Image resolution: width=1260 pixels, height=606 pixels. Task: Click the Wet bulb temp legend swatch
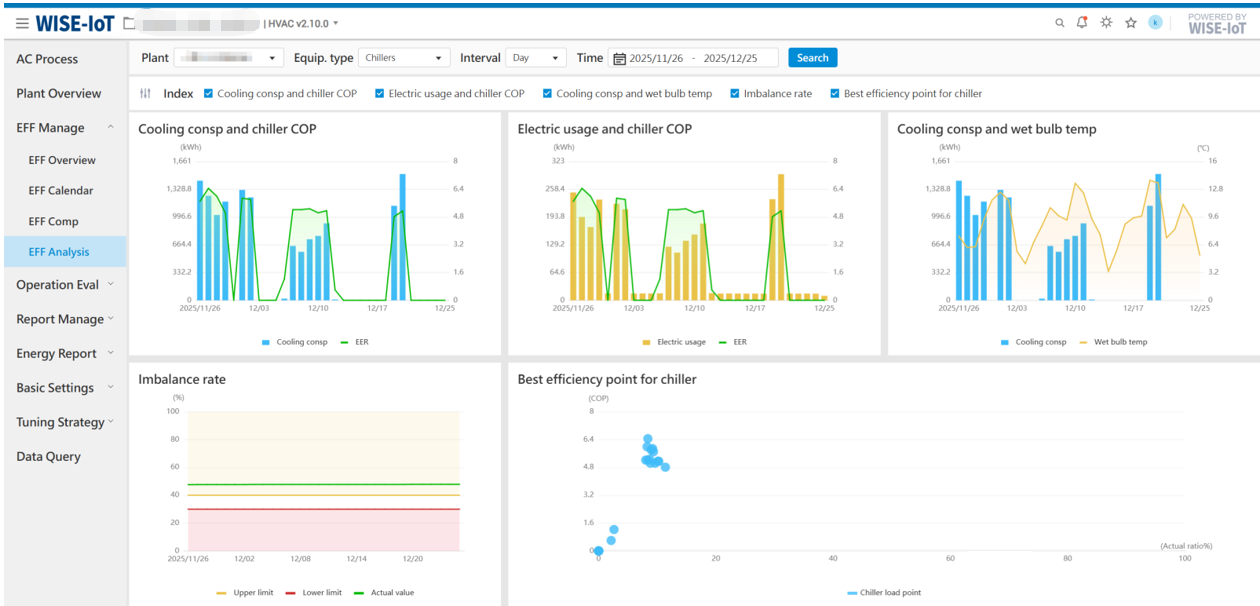click(1083, 342)
